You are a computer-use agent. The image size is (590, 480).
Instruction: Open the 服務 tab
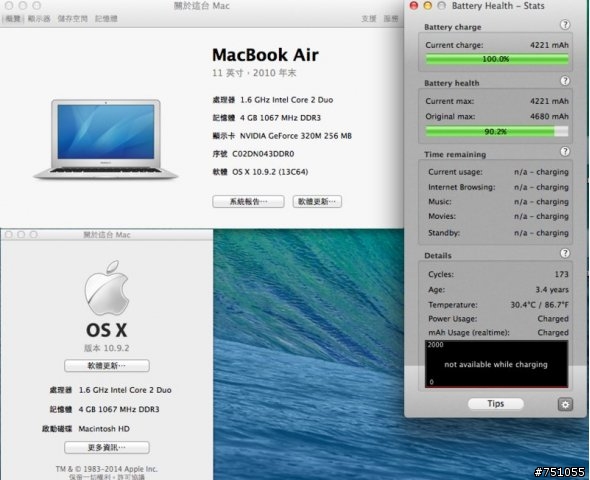(391, 18)
